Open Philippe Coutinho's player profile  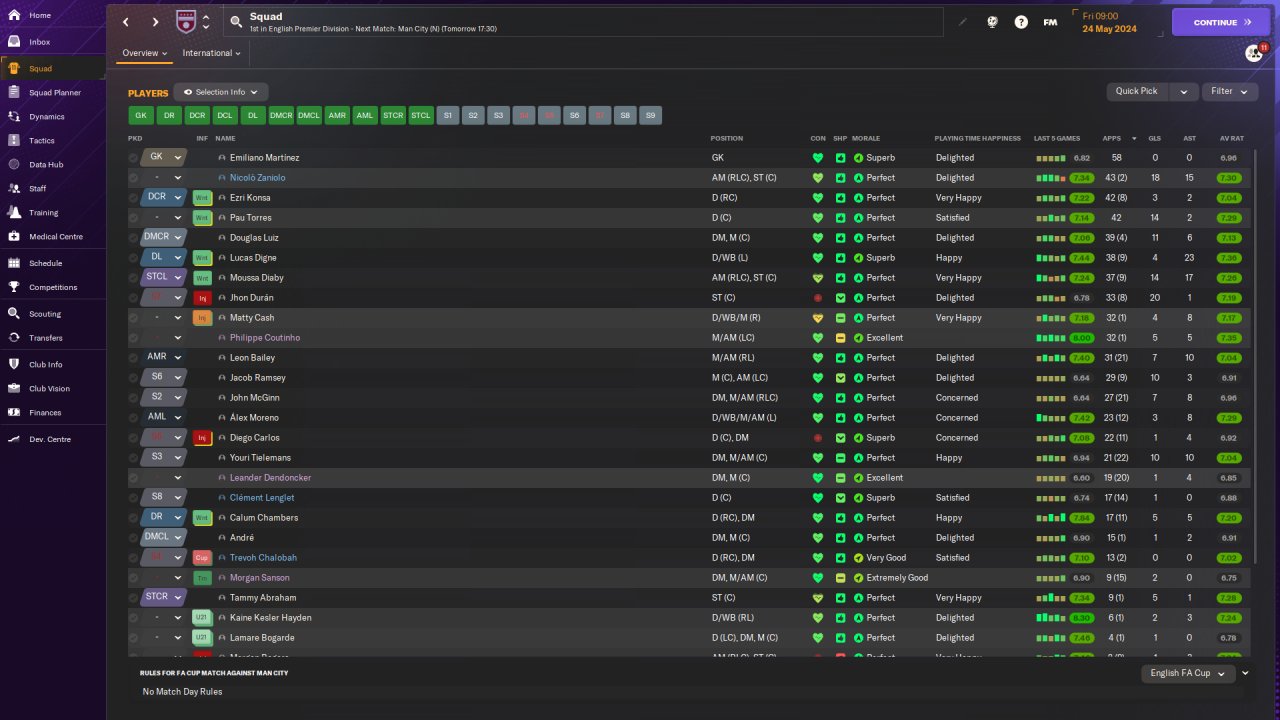265,338
